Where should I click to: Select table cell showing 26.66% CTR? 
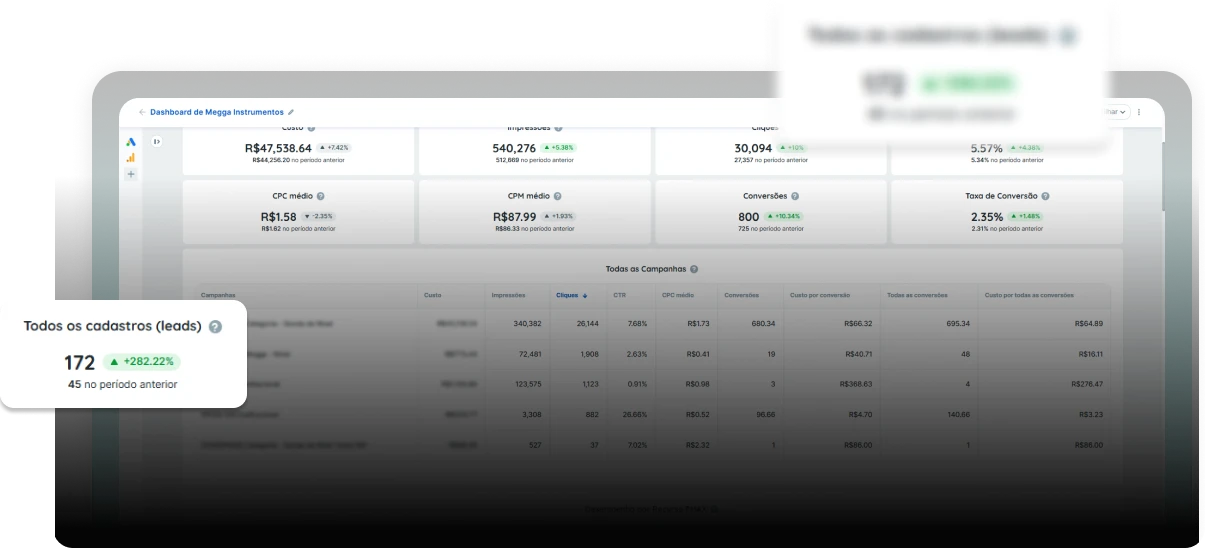635,414
